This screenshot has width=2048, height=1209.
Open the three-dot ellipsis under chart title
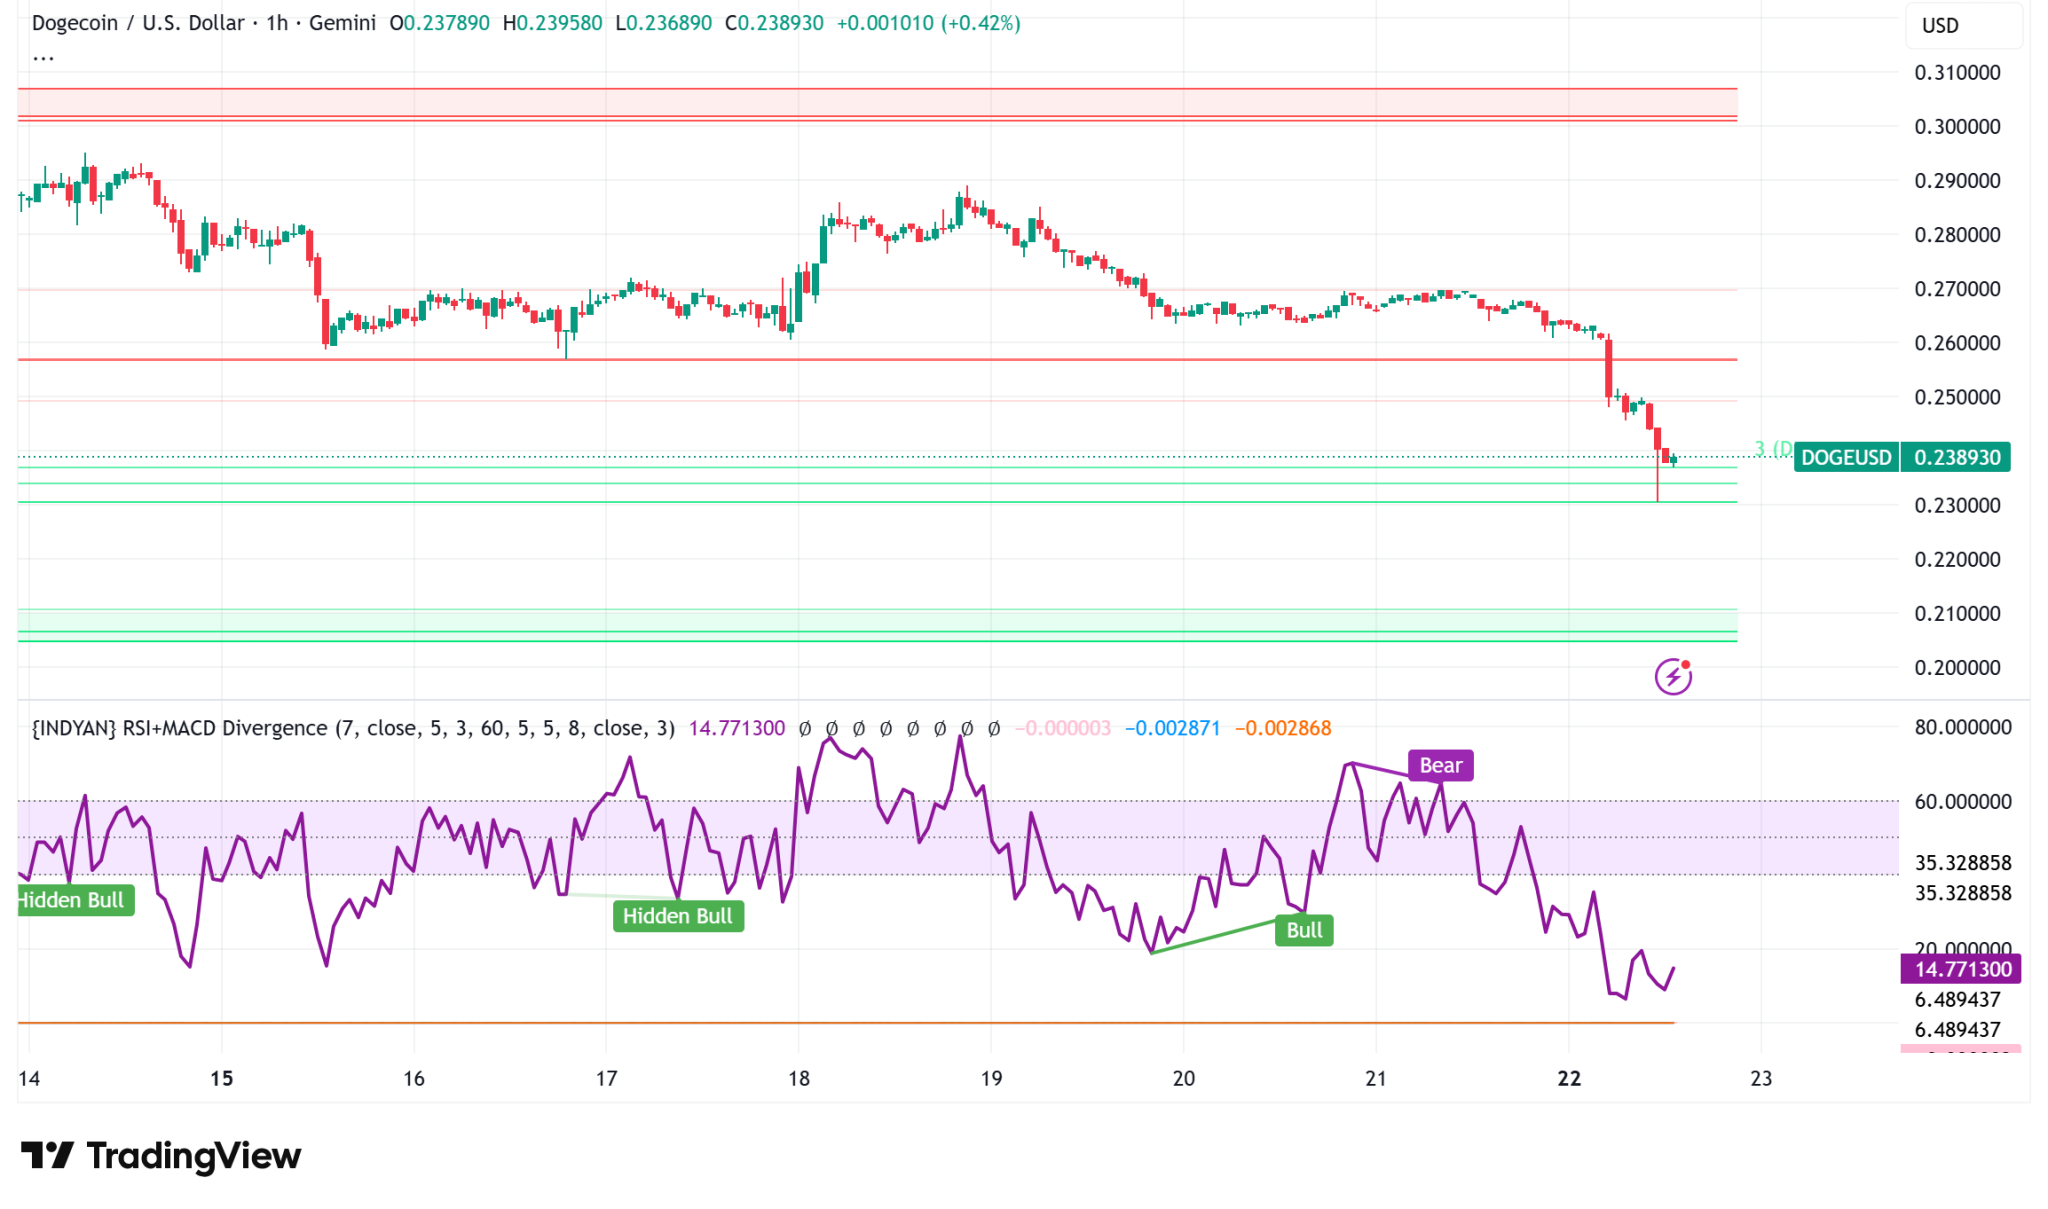click(43, 58)
